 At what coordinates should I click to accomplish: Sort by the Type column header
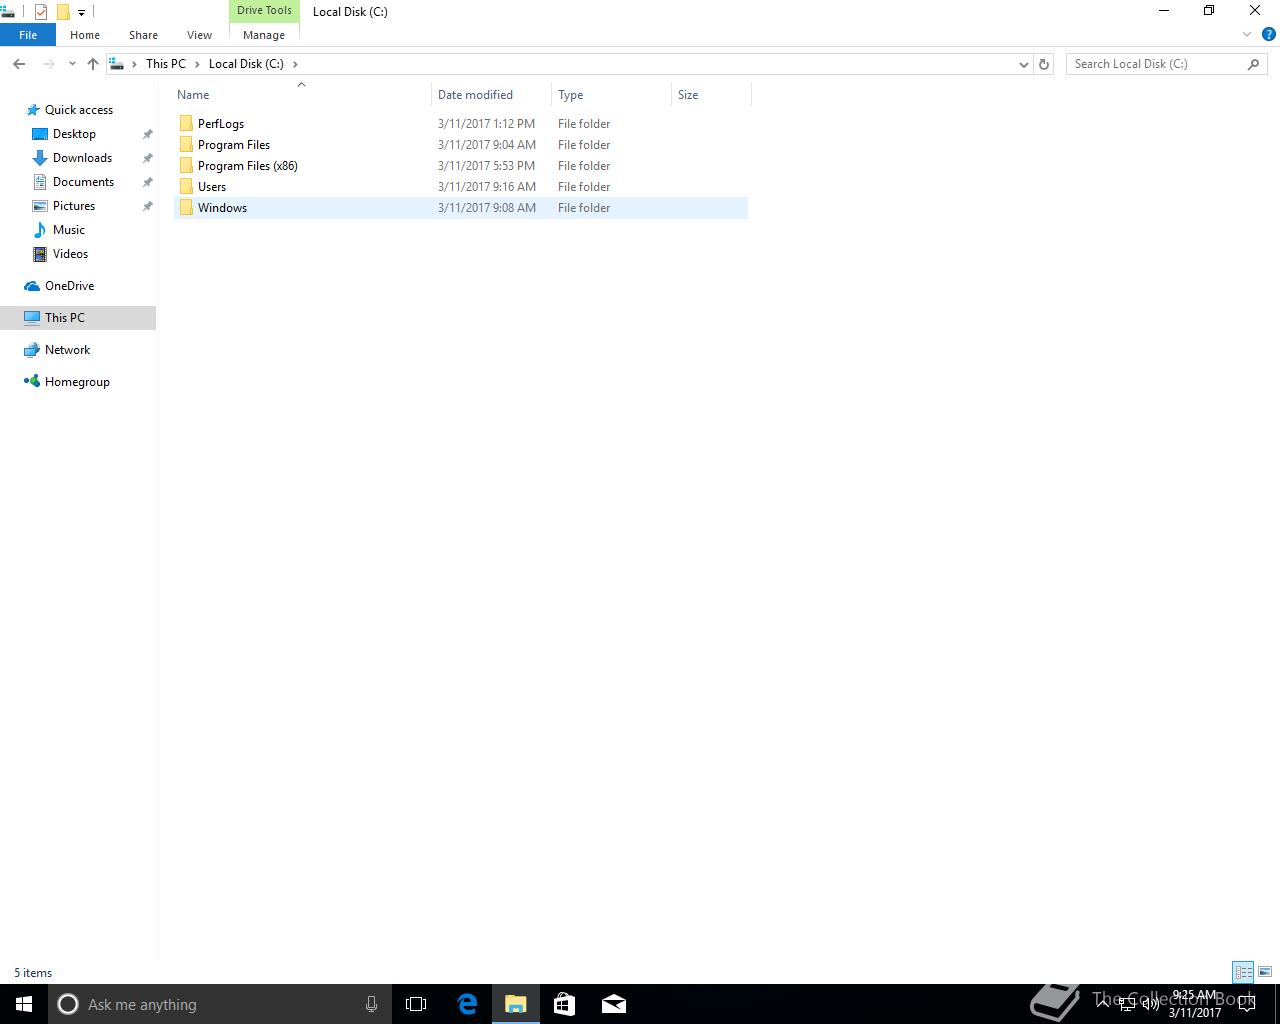pyautogui.click(x=611, y=95)
